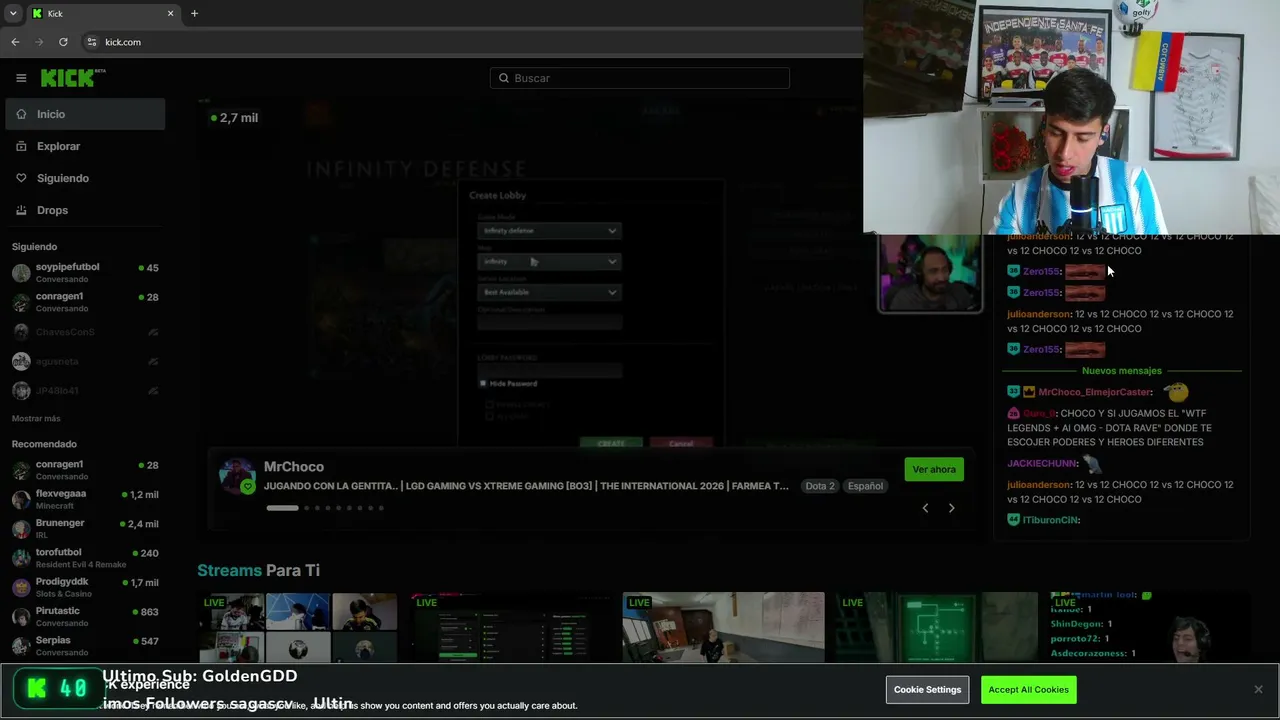Open flexvegaaa's avatar in Recomendado
1280x720 pixels.
21,499
